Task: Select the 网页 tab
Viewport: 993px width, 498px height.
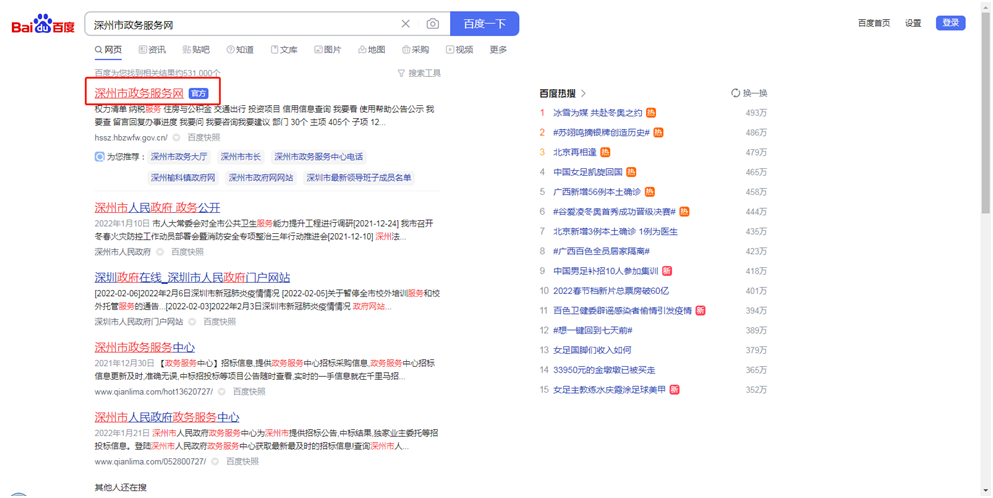Action: pos(108,49)
